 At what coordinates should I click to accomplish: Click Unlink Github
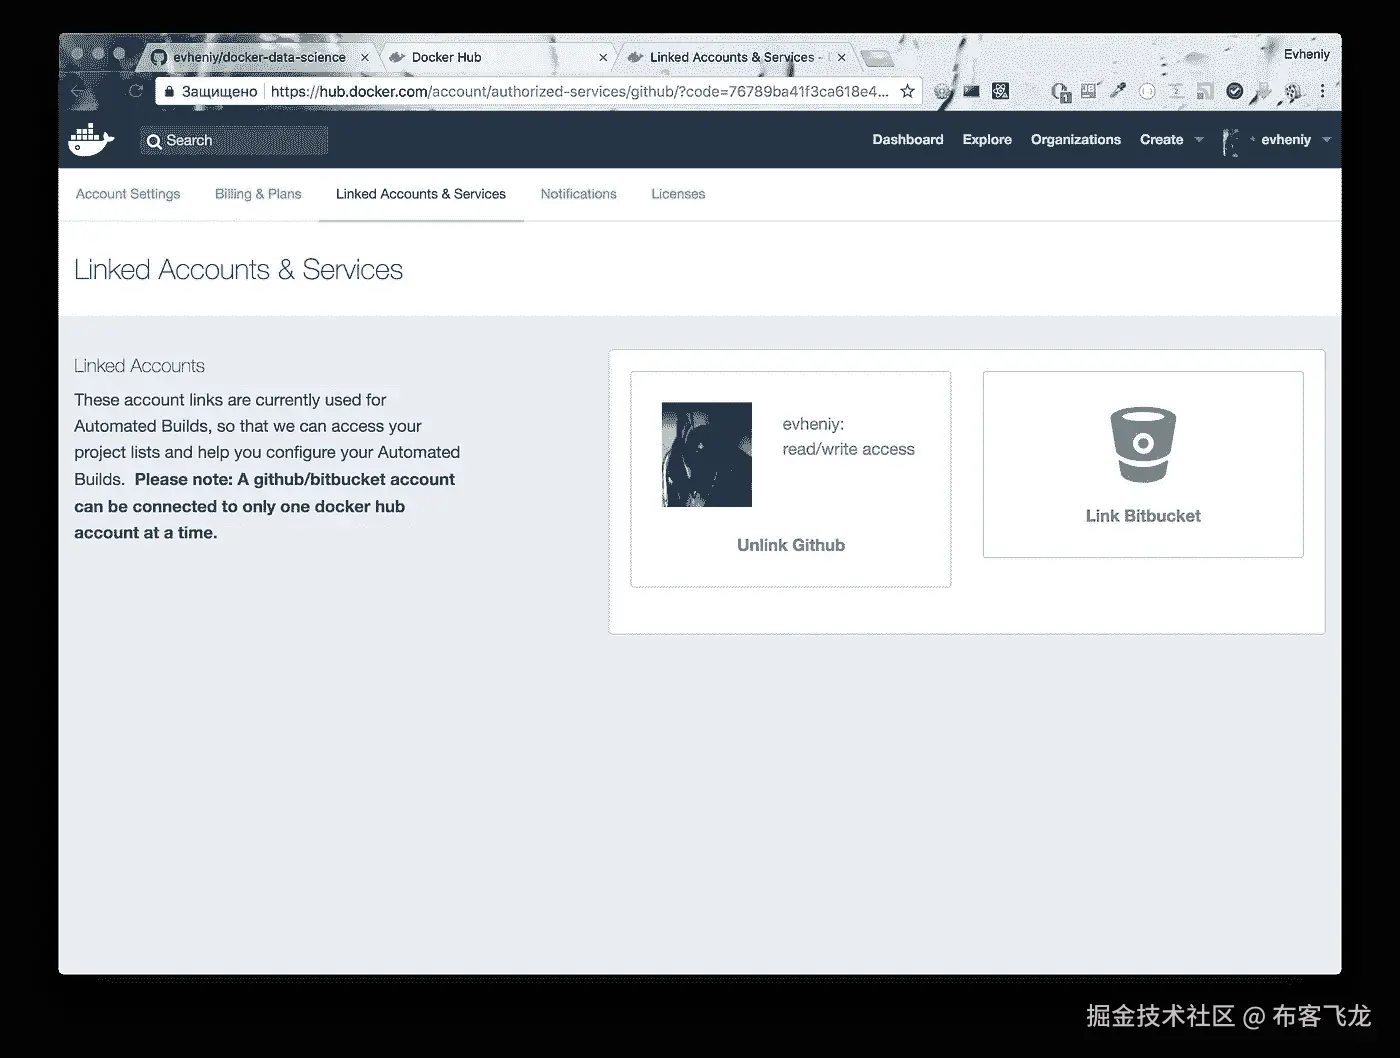(791, 545)
